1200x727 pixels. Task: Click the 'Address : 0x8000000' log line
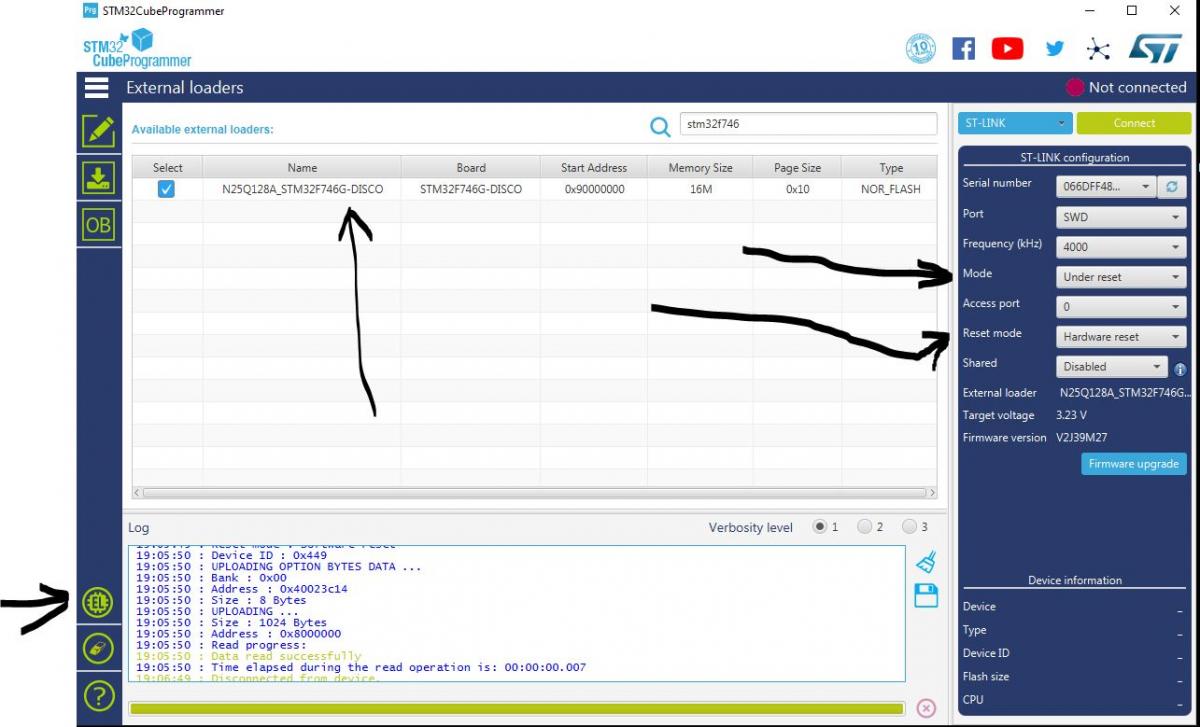(238, 633)
